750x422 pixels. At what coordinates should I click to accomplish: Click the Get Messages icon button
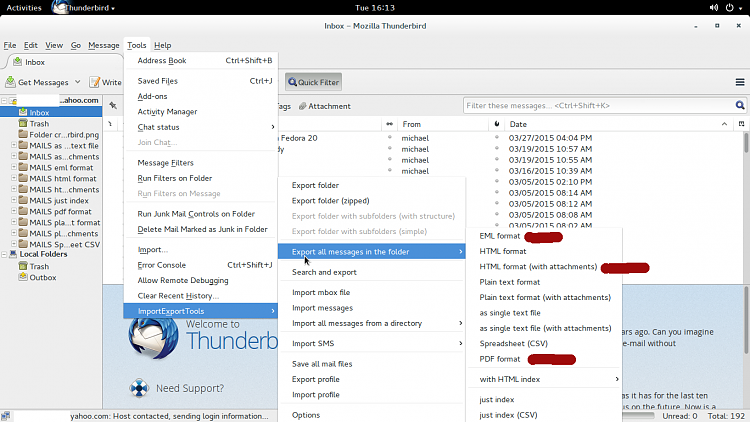37,82
